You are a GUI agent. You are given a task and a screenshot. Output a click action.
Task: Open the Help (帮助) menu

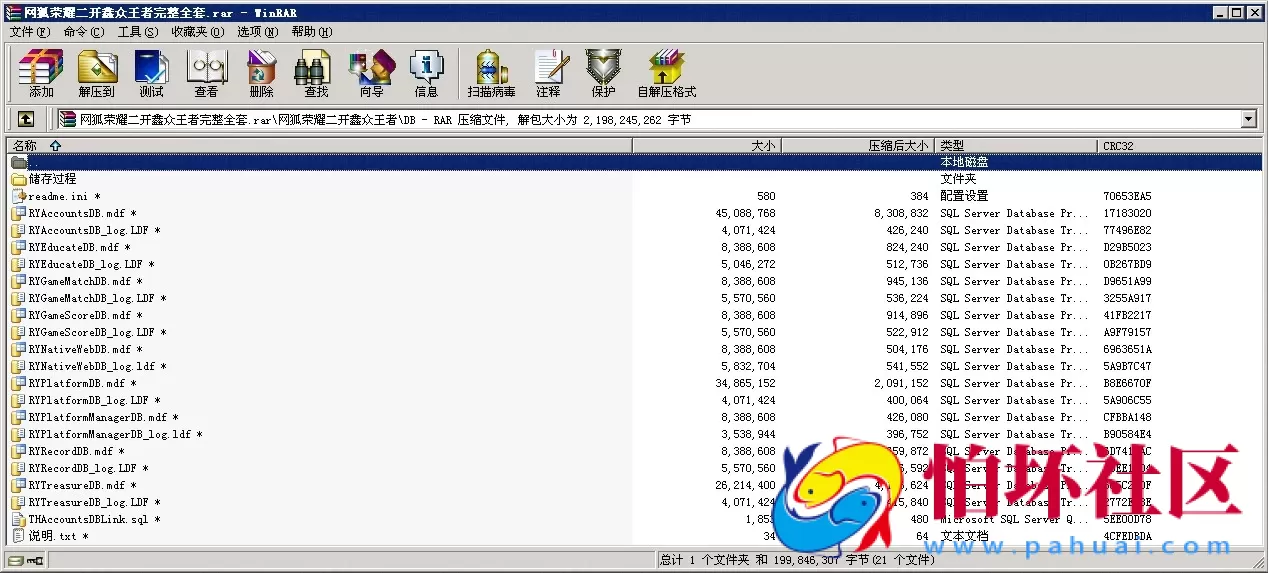click(x=312, y=32)
